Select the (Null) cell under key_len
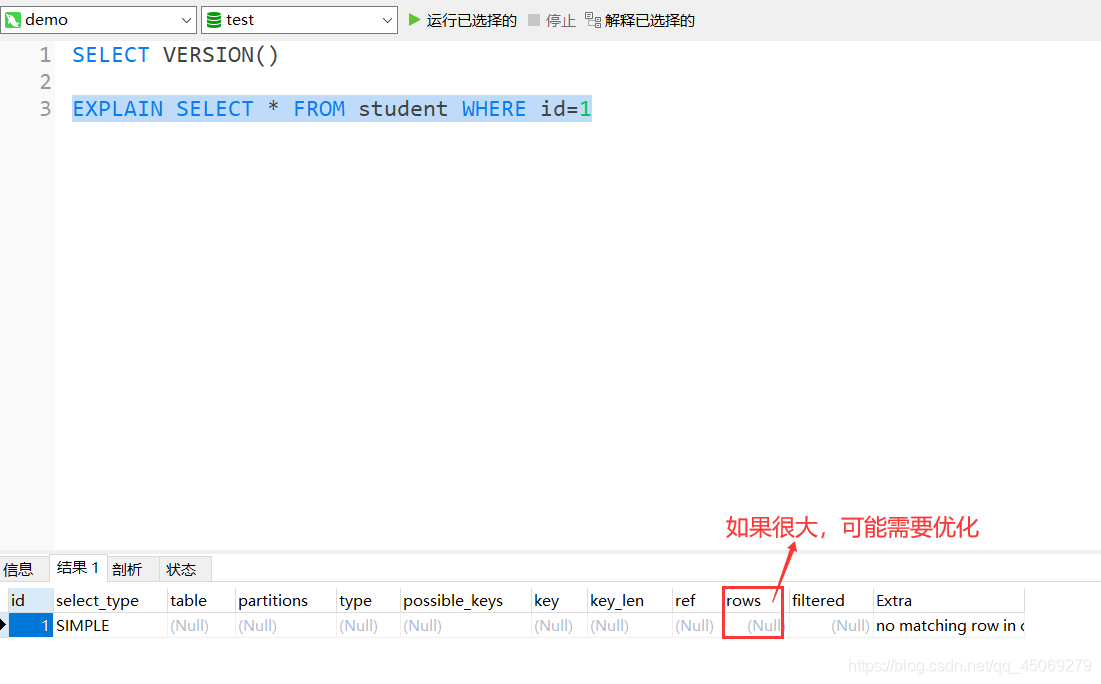This screenshot has width=1101, height=684. click(630, 625)
